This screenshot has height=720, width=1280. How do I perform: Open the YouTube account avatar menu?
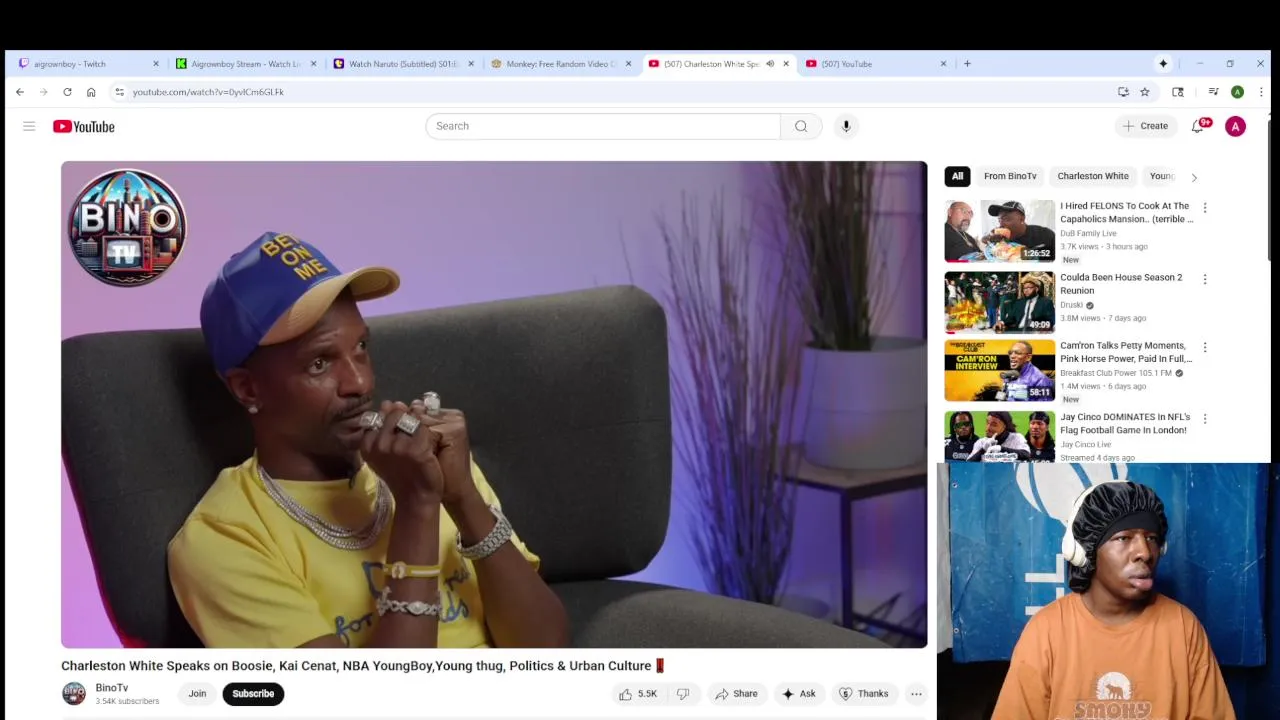click(x=1235, y=126)
